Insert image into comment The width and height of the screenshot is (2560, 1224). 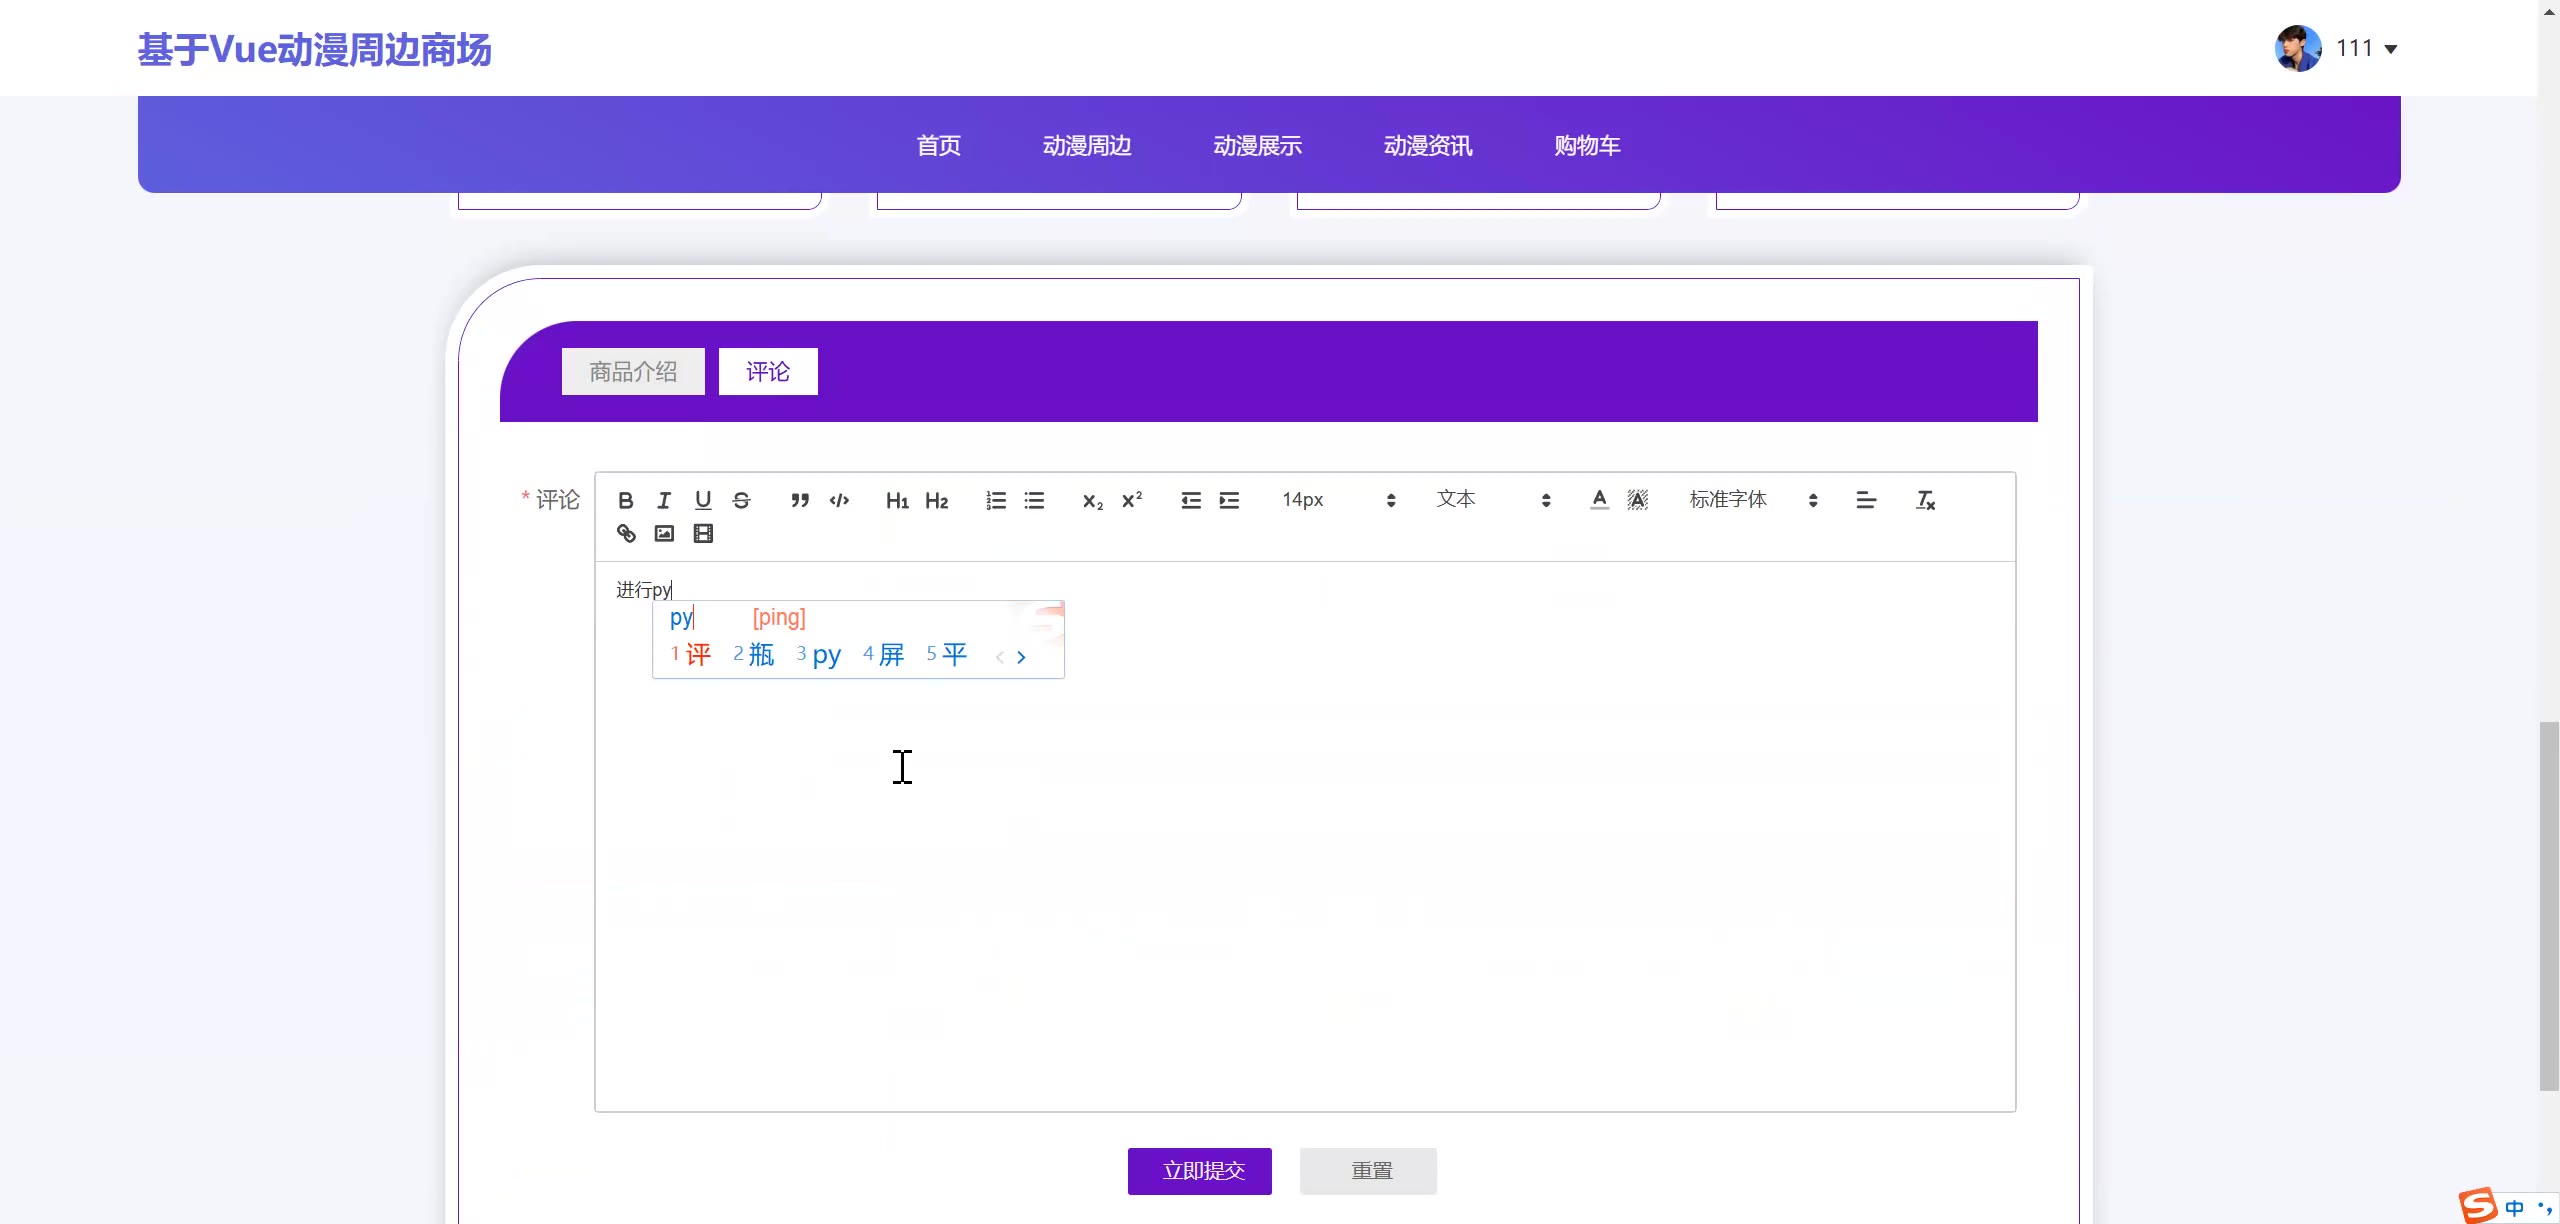[664, 534]
